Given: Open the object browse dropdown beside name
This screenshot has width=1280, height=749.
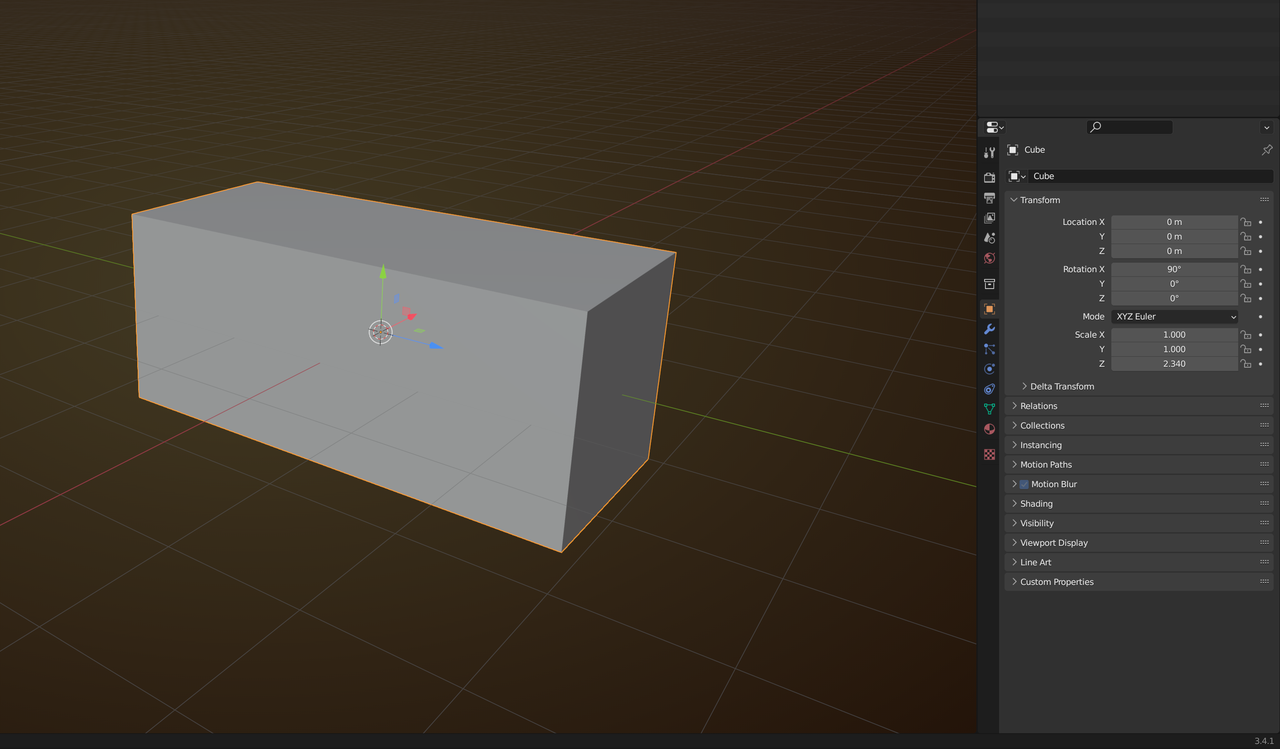Looking at the screenshot, I should [x=1017, y=176].
